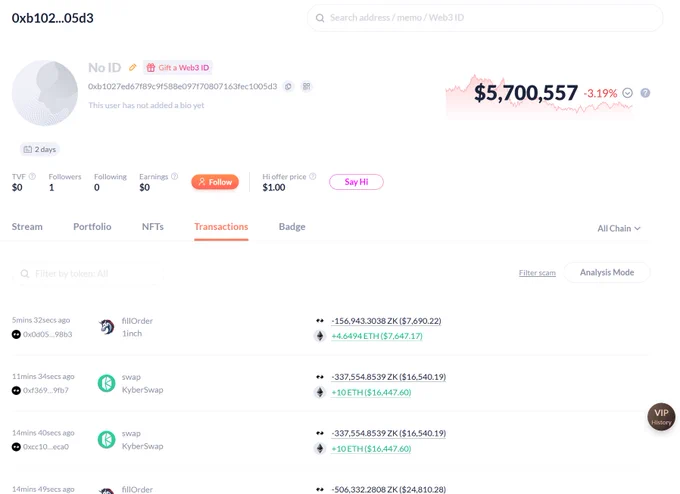
Task: Click the pencil edit ID icon
Action: pos(133,67)
